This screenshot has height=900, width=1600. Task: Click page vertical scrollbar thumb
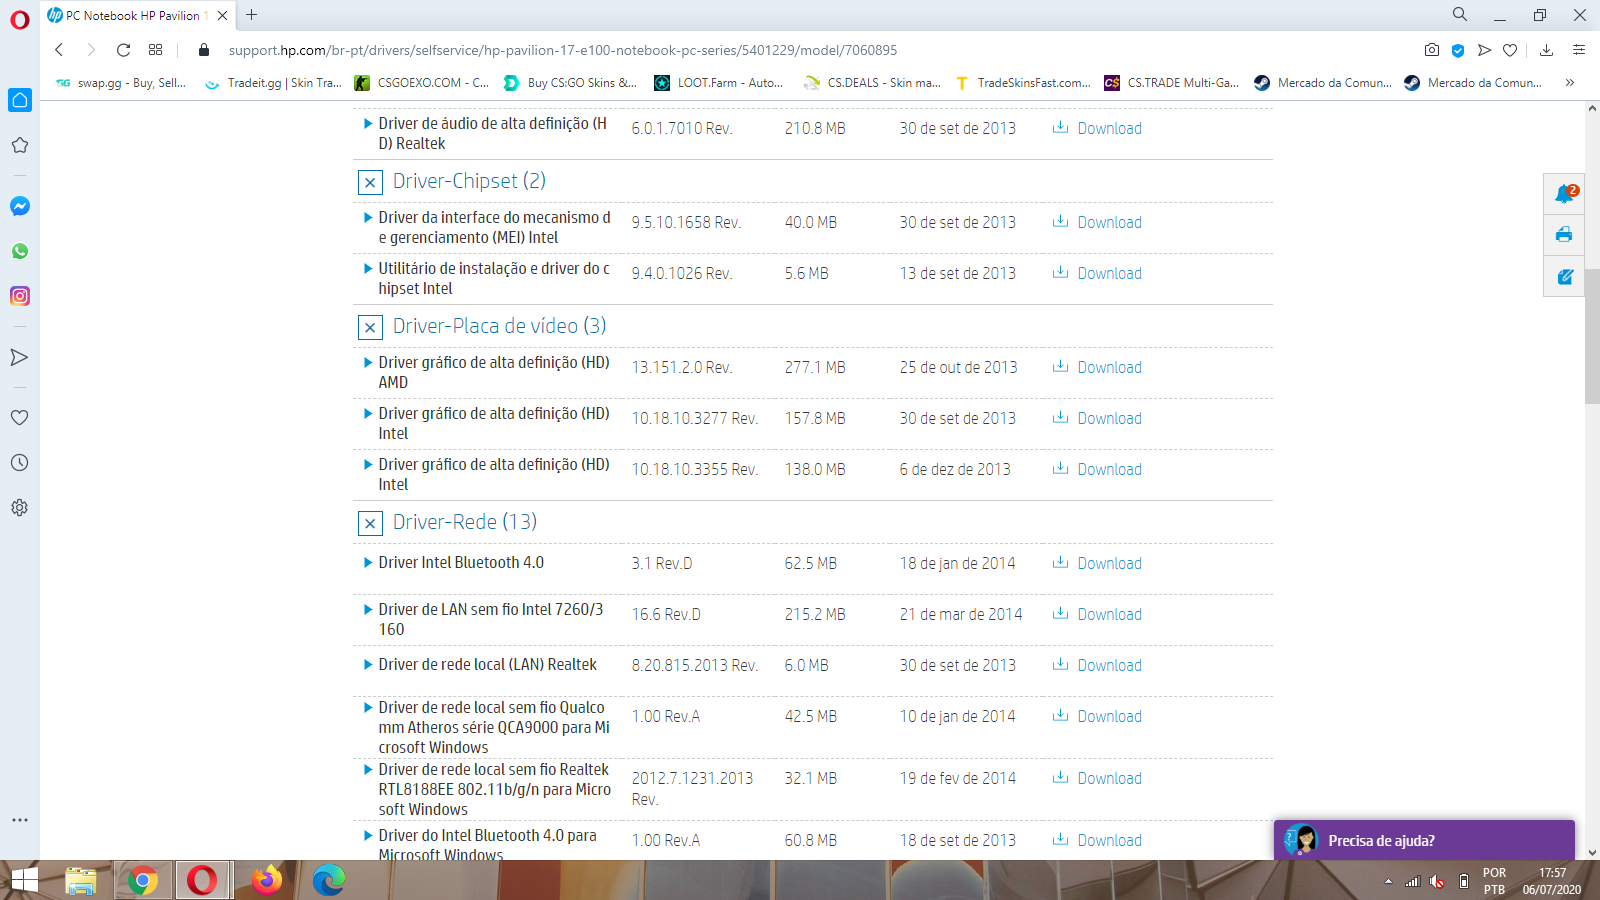click(1592, 336)
